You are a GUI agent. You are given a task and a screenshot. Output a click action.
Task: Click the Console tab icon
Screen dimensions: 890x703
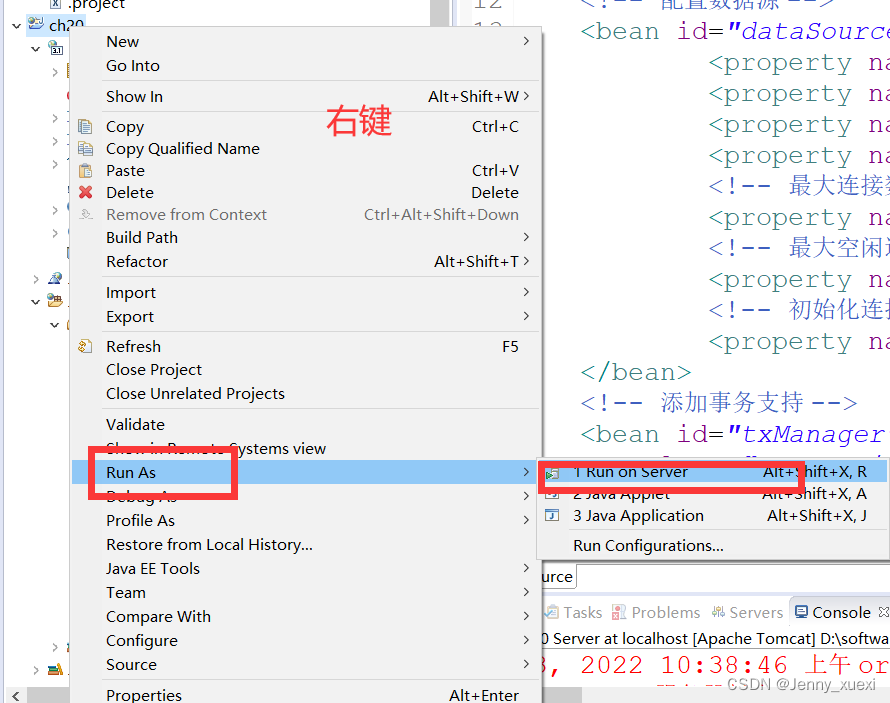801,612
